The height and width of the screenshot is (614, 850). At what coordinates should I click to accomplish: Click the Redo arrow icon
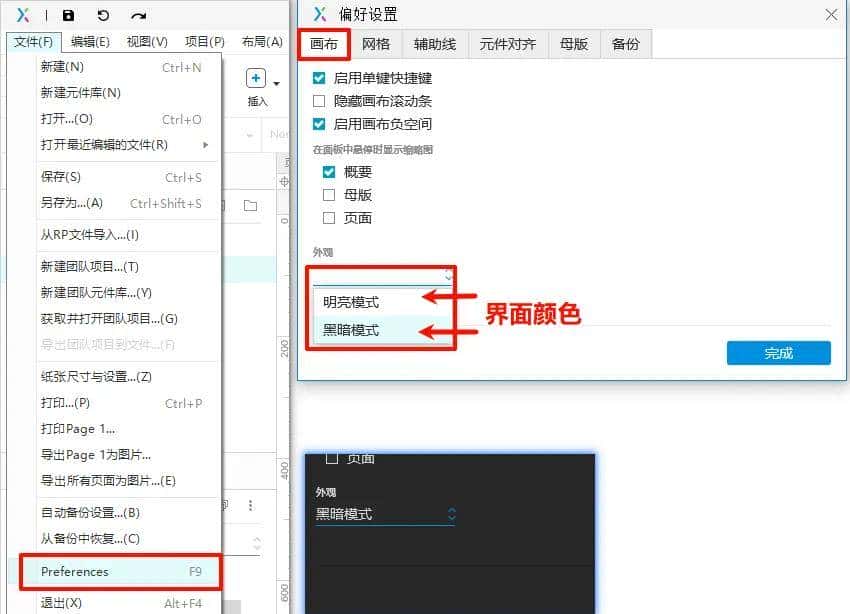[x=137, y=15]
